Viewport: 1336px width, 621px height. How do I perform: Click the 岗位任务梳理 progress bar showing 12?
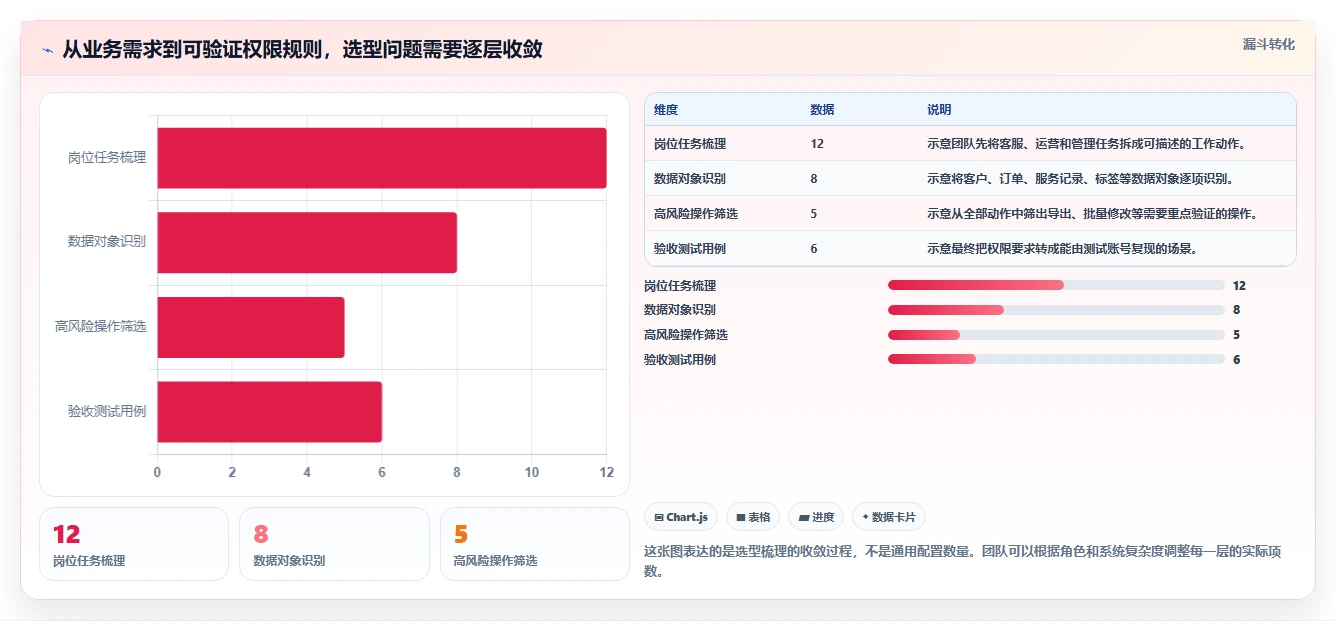point(1056,285)
